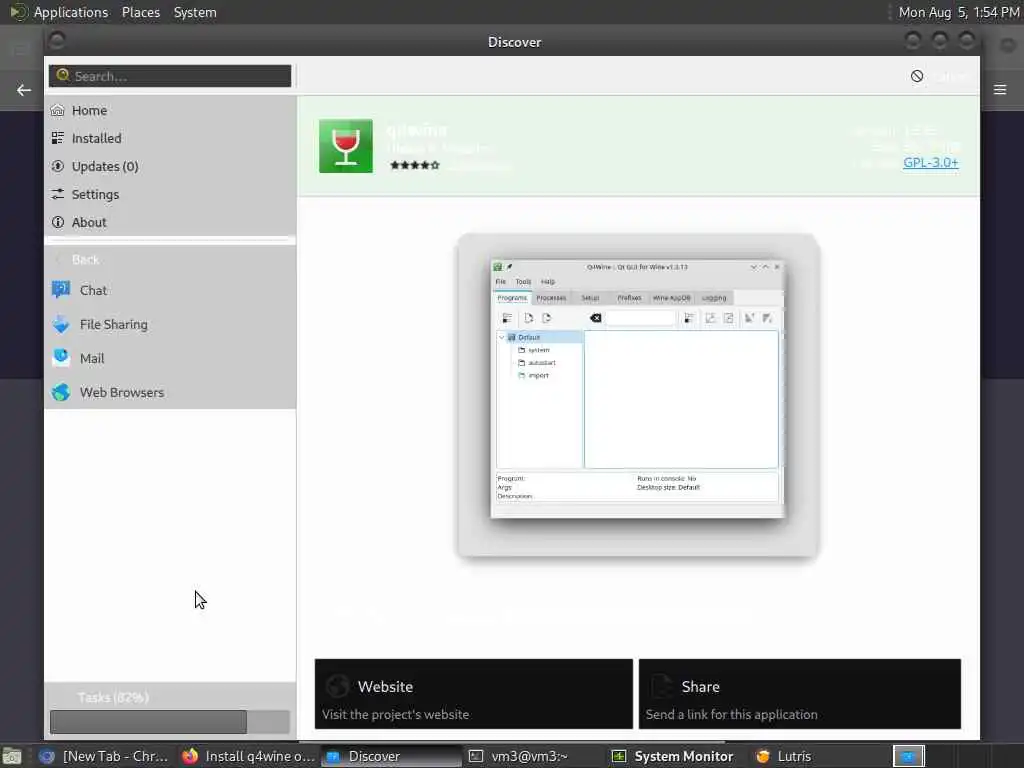
Task: Click the tasks progress bar
Action: tap(170, 722)
